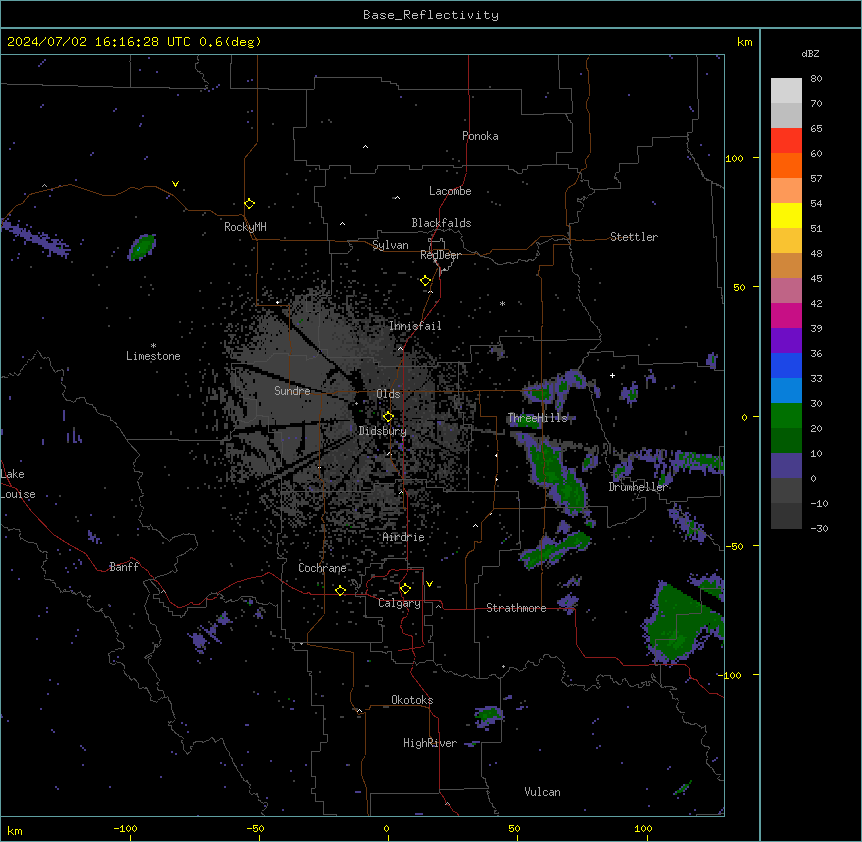Click the Blackfalds city label

pos(441,223)
